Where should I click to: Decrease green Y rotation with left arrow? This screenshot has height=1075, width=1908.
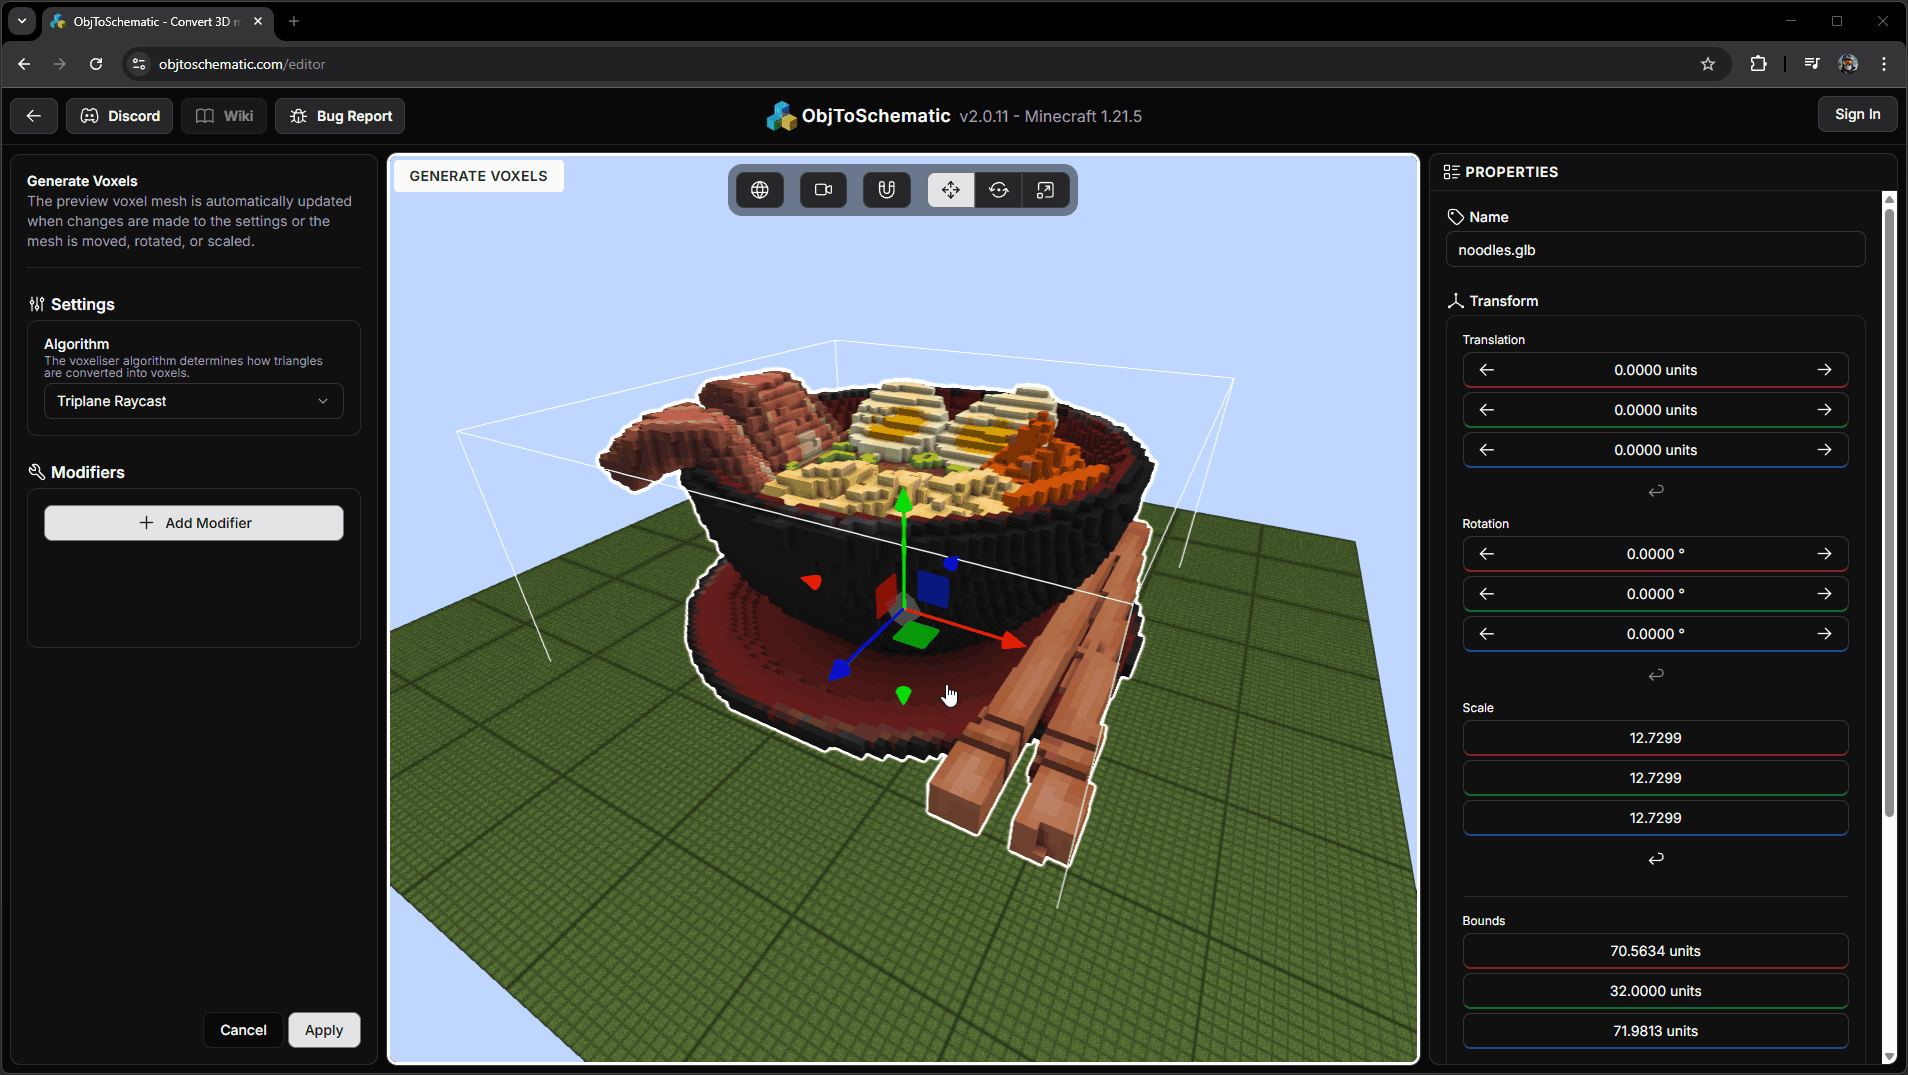tap(1487, 594)
